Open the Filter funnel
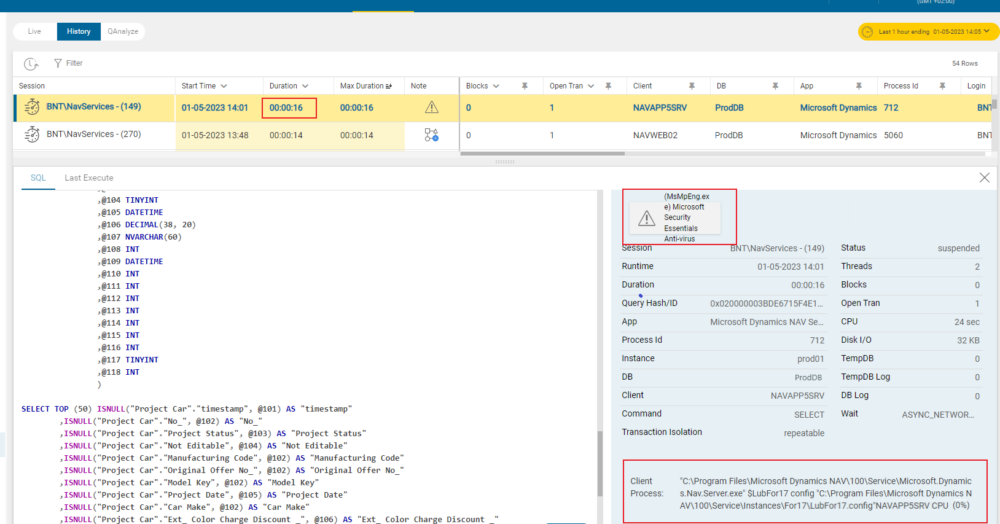 pyautogui.click(x=68, y=63)
